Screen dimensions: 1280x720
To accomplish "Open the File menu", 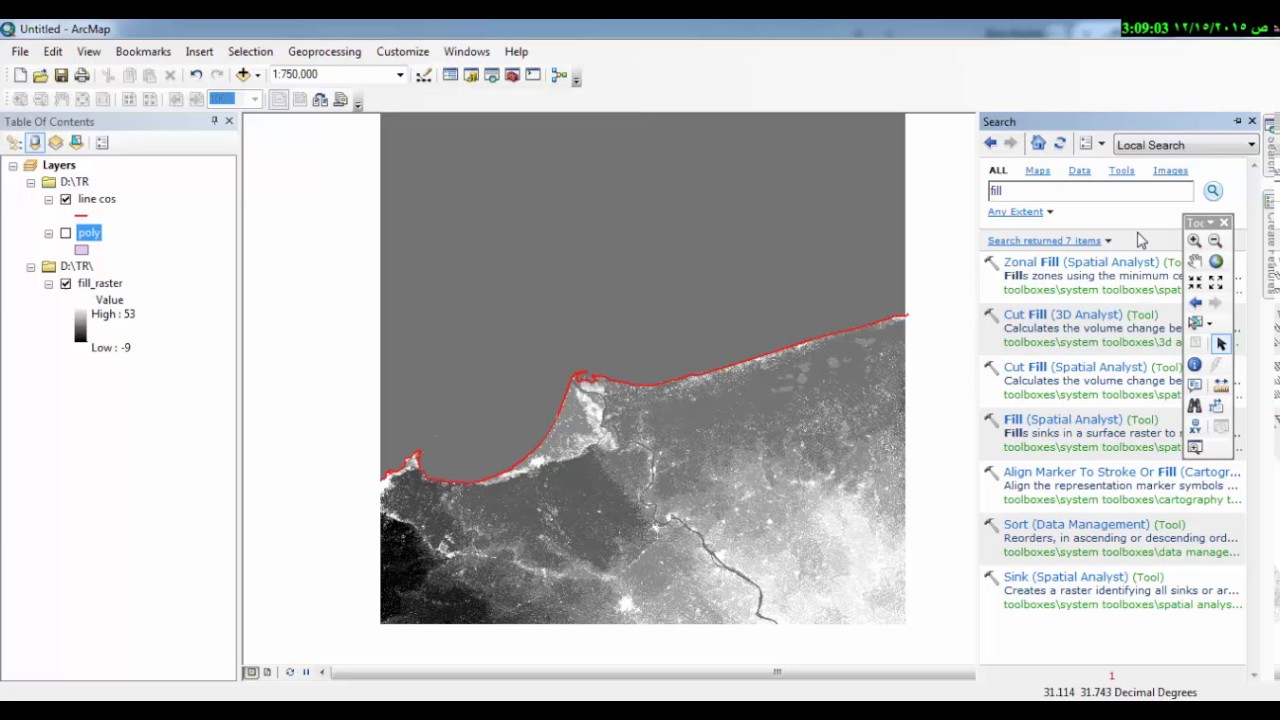I will (20, 51).
